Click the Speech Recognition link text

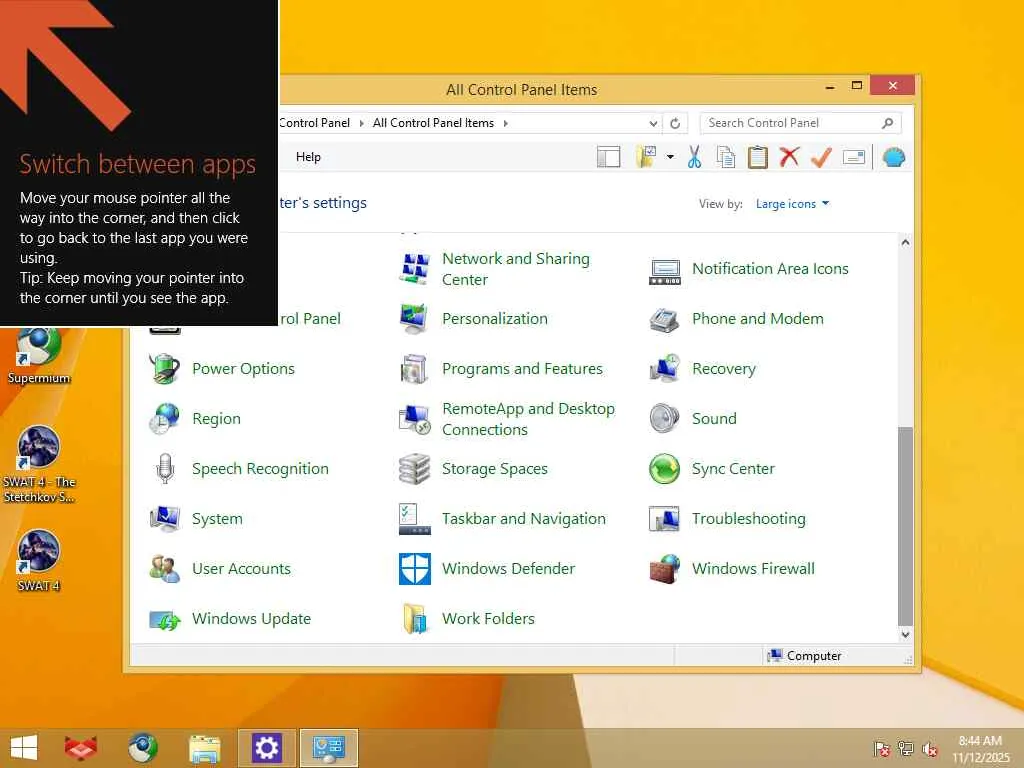pos(260,468)
